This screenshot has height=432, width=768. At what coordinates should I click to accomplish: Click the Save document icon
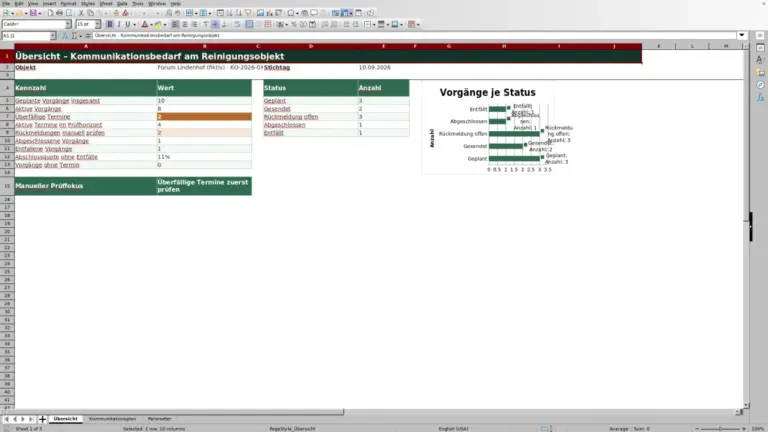(33, 13)
